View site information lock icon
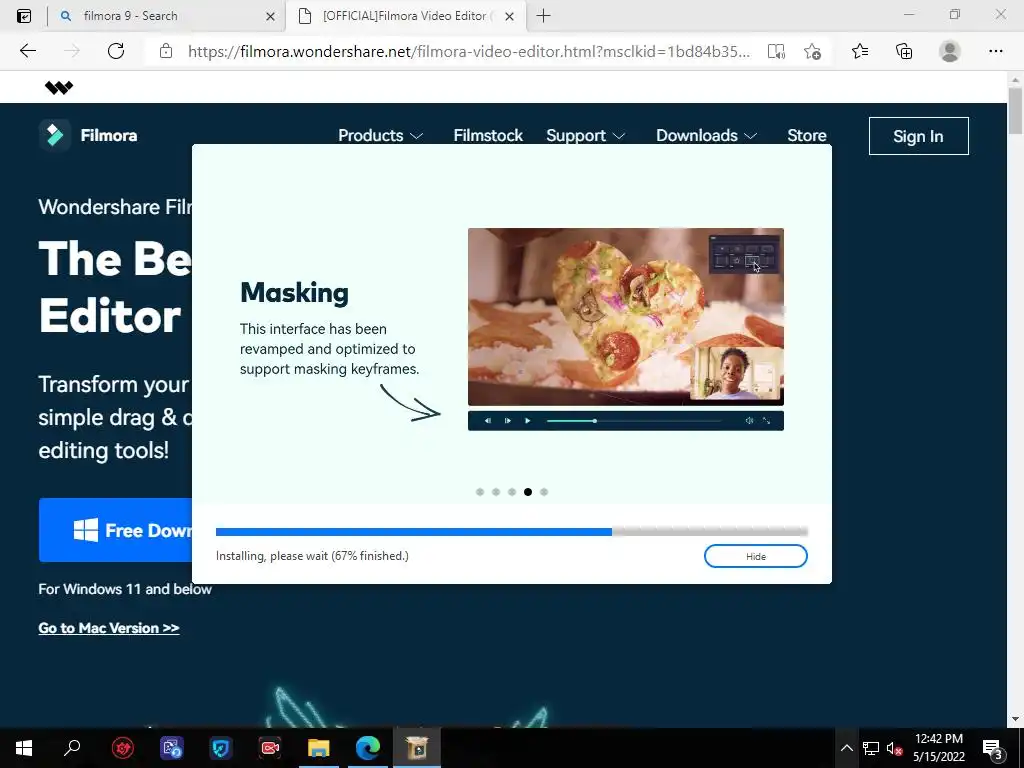1024x768 pixels. [x=166, y=51]
